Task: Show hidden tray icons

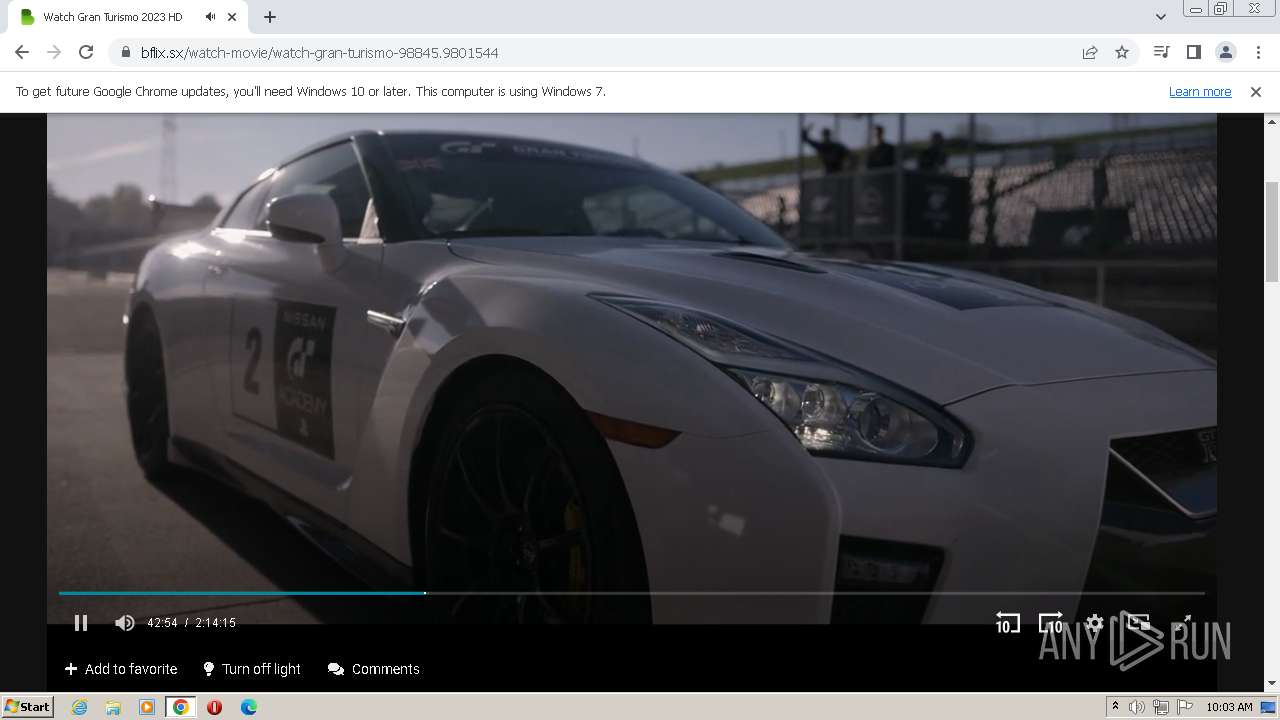Action: 1115,707
